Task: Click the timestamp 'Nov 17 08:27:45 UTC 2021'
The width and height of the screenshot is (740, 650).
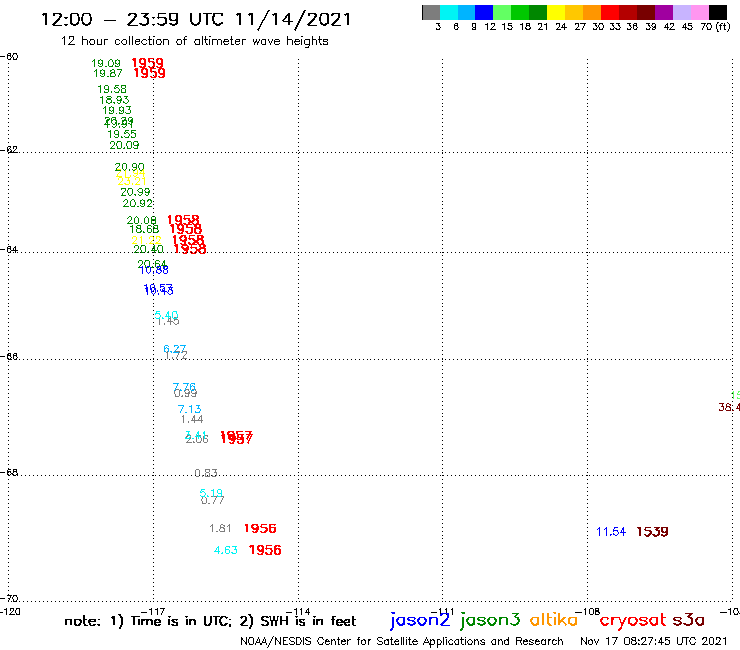Action: (654, 641)
